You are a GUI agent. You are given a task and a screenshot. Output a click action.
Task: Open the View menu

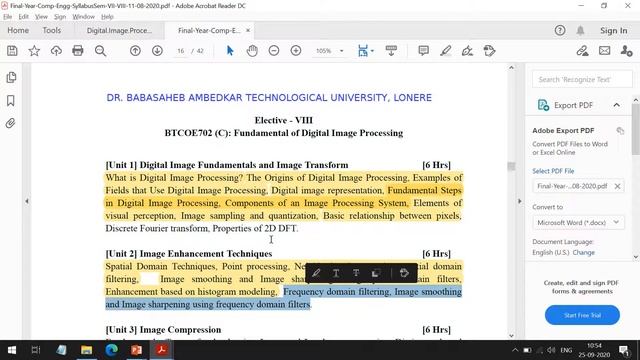point(41,17)
